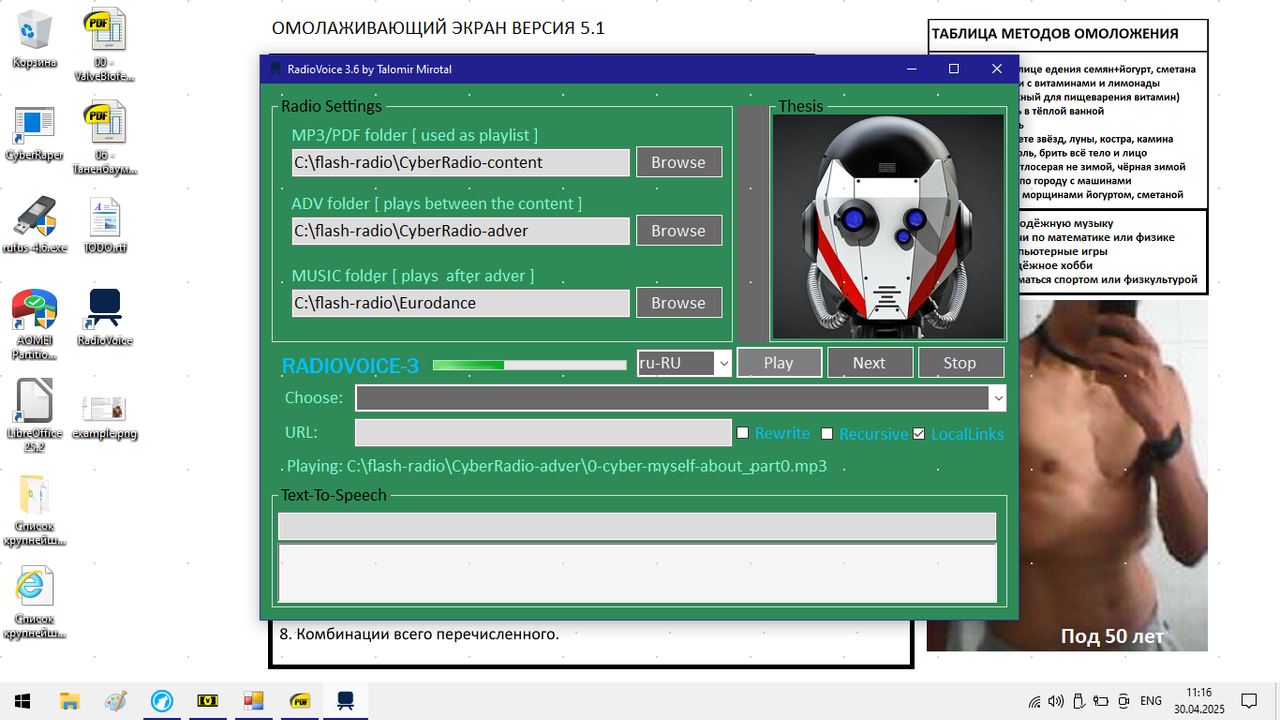
Task: Switch to the PDF viewer taskbar app
Action: click(299, 701)
